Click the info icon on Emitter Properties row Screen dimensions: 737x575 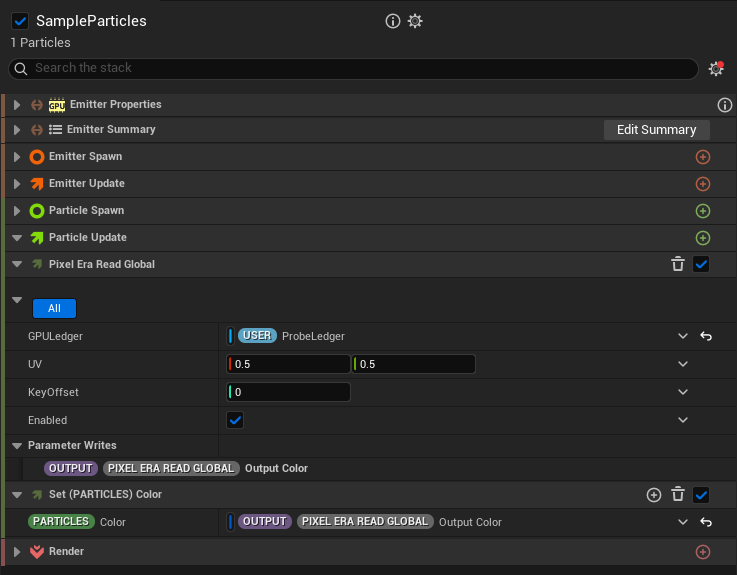click(724, 105)
